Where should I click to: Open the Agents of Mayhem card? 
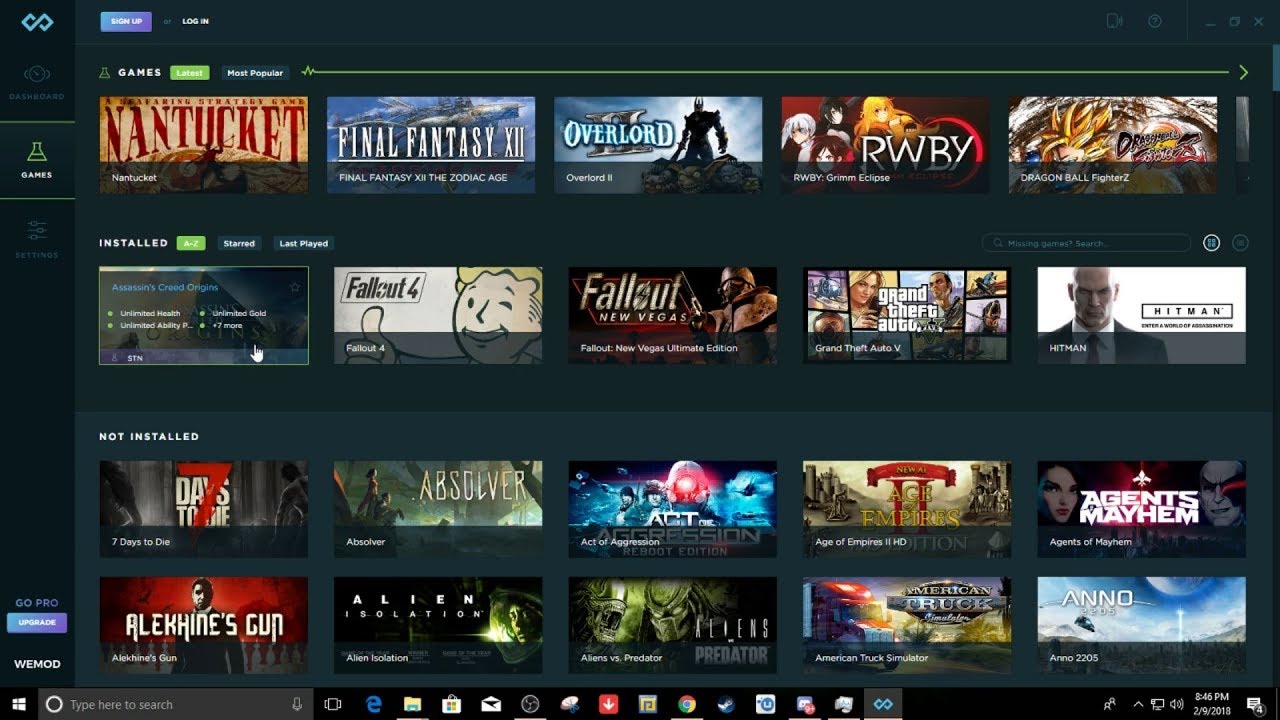[x=1142, y=509]
